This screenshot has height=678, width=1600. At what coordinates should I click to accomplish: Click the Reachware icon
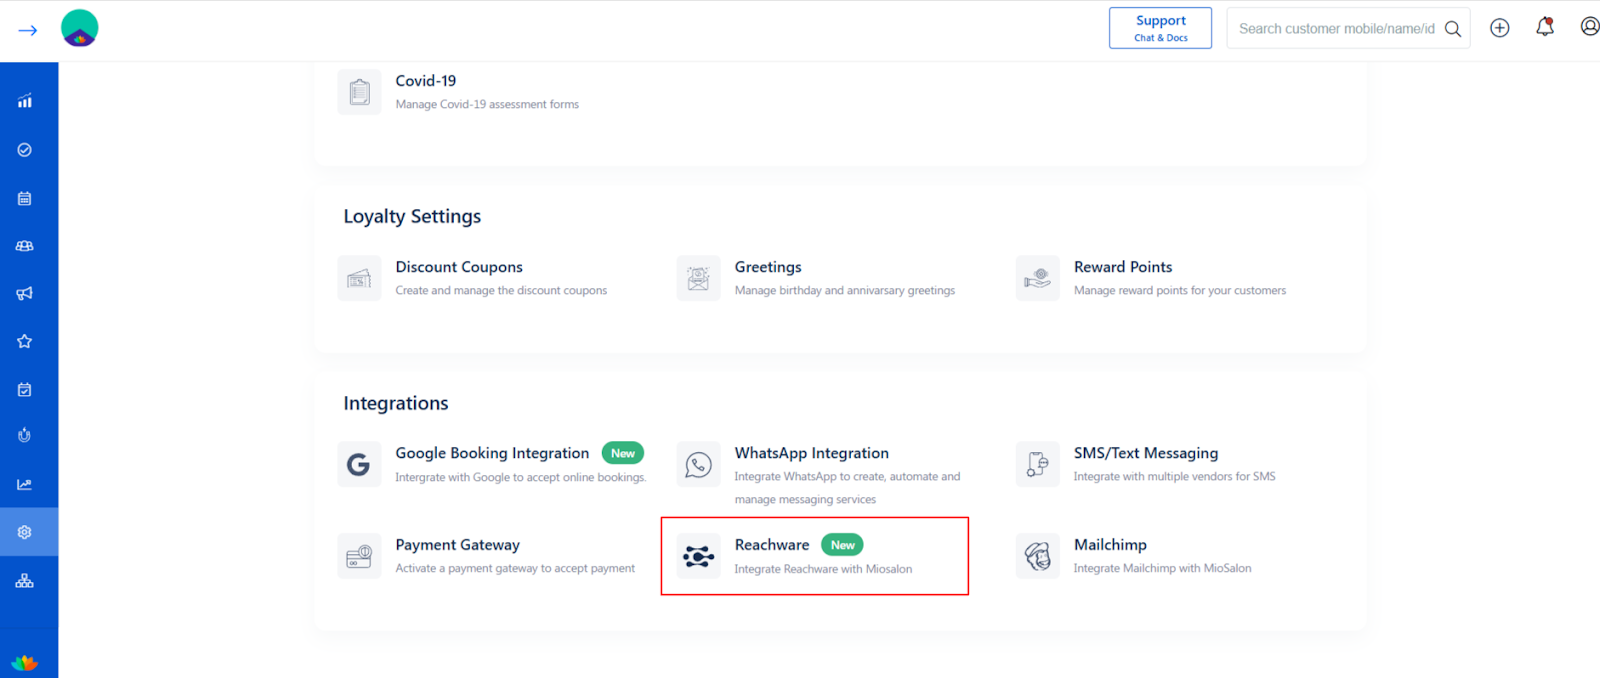click(x=699, y=556)
